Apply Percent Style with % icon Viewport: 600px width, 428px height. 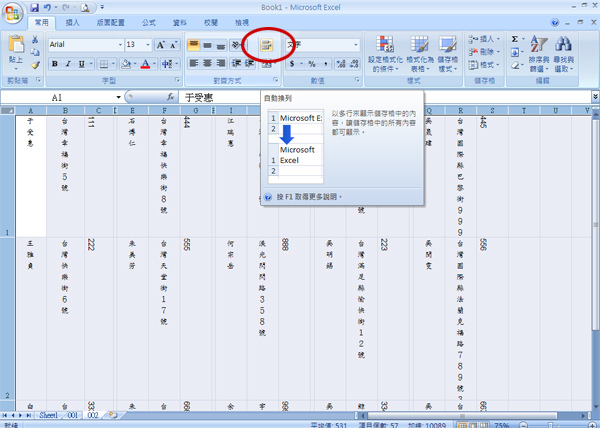(x=312, y=64)
